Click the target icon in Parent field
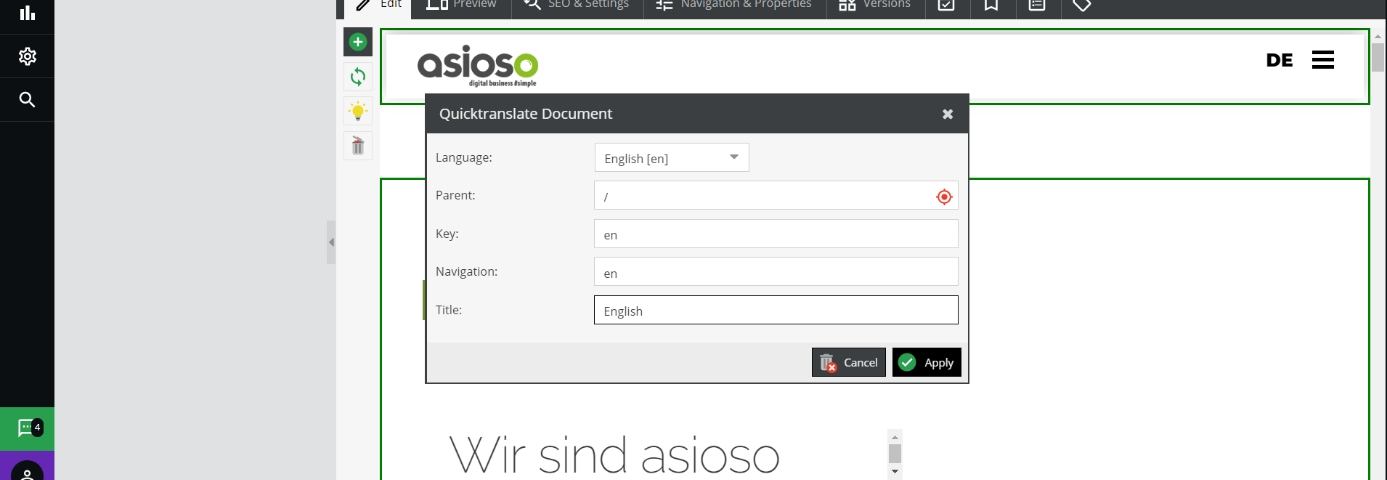The width and height of the screenshot is (1387, 480). [x=943, y=197]
